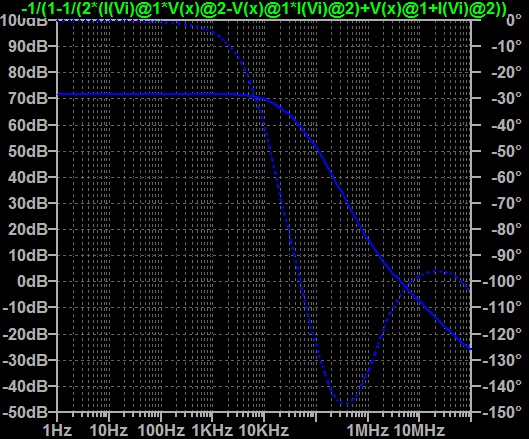Click the -150° phase axis label
The width and height of the screenshot is (529, 439).
pos(503,412)
